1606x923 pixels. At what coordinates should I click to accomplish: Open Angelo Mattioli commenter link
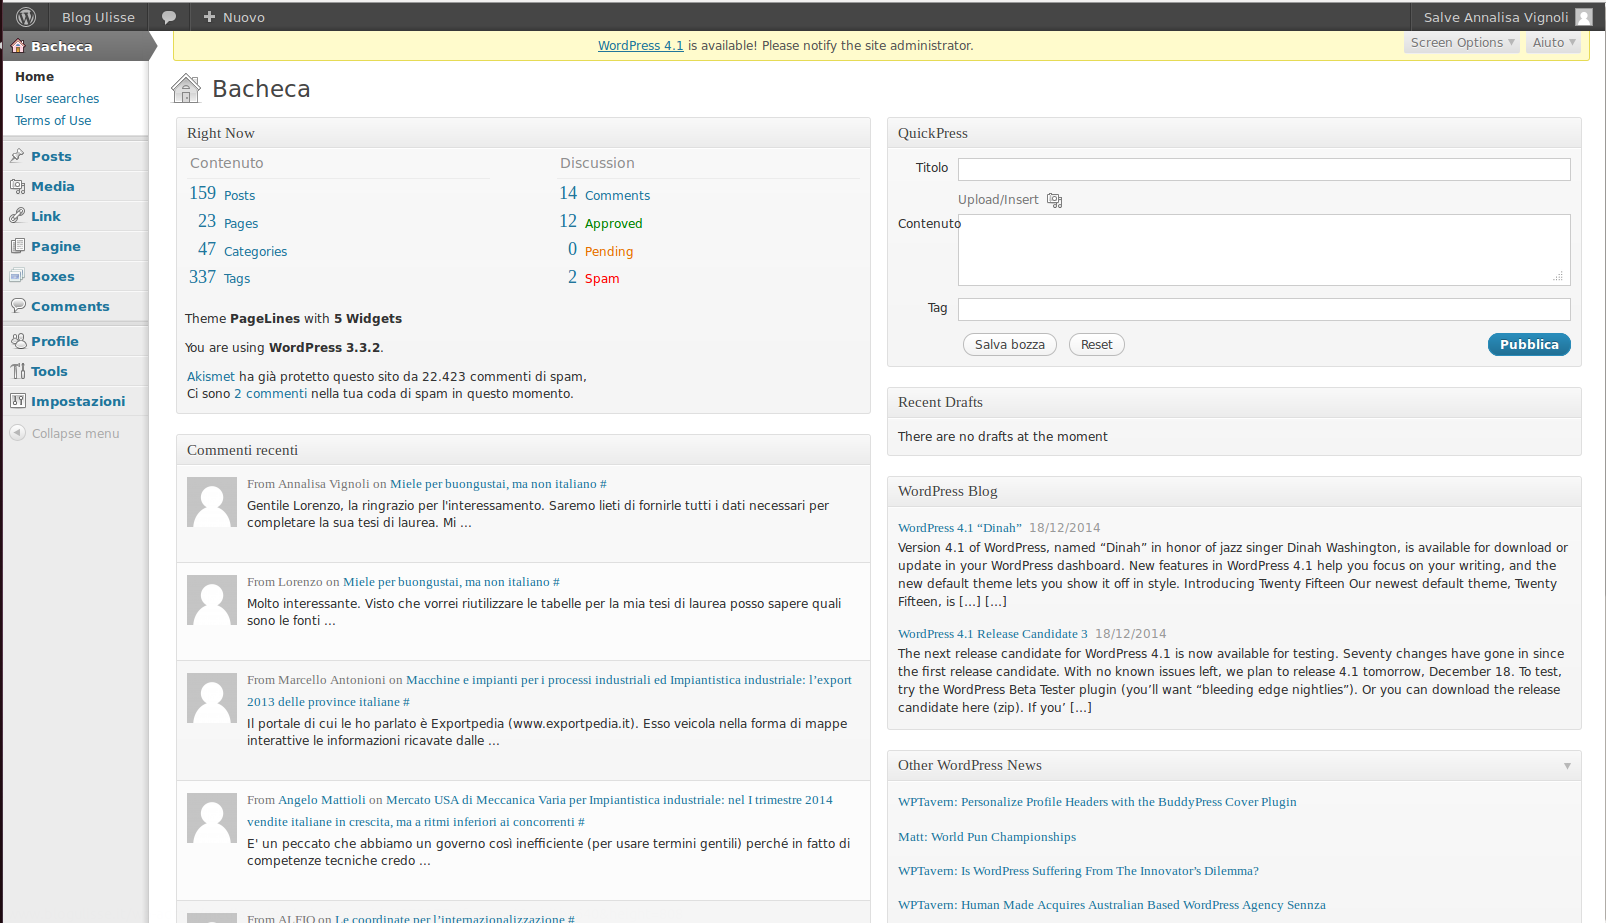322,799
